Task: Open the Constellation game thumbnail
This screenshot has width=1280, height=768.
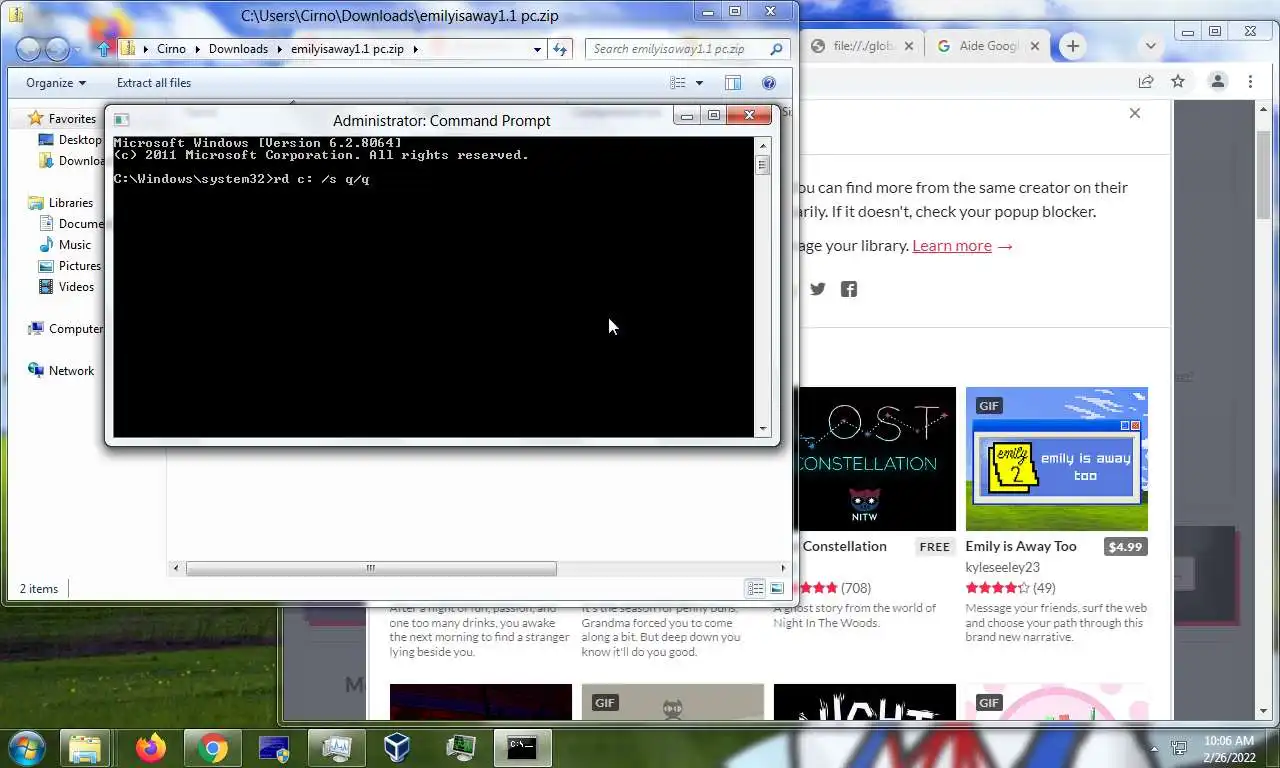Action: tap(877, 459)
